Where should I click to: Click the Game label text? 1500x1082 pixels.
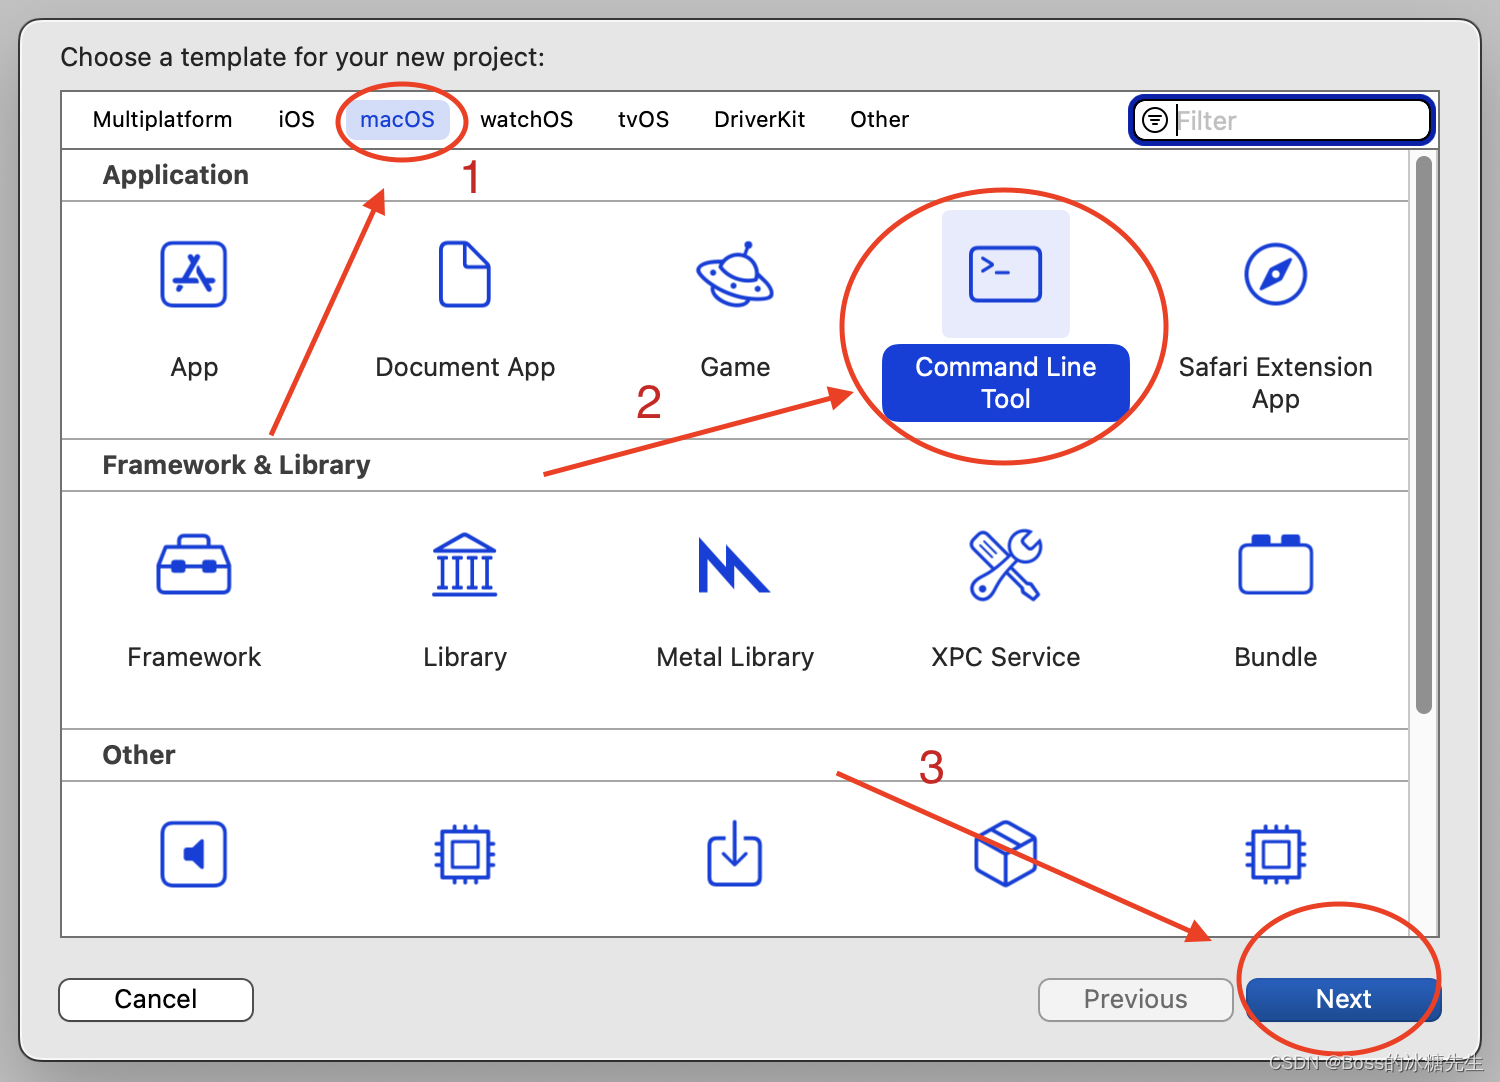click(735, 367)
